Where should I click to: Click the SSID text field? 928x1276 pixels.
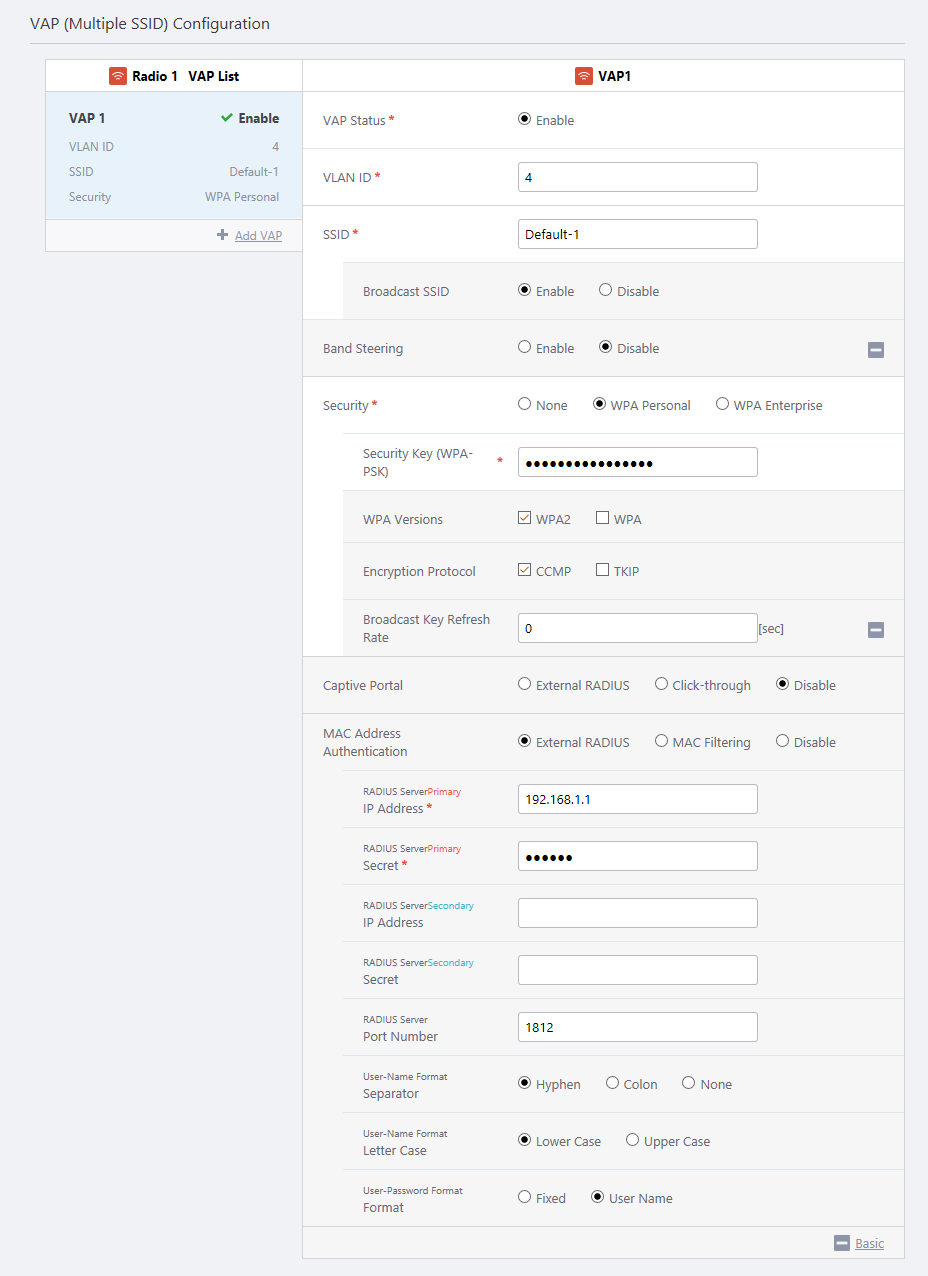tap(637, 234)
